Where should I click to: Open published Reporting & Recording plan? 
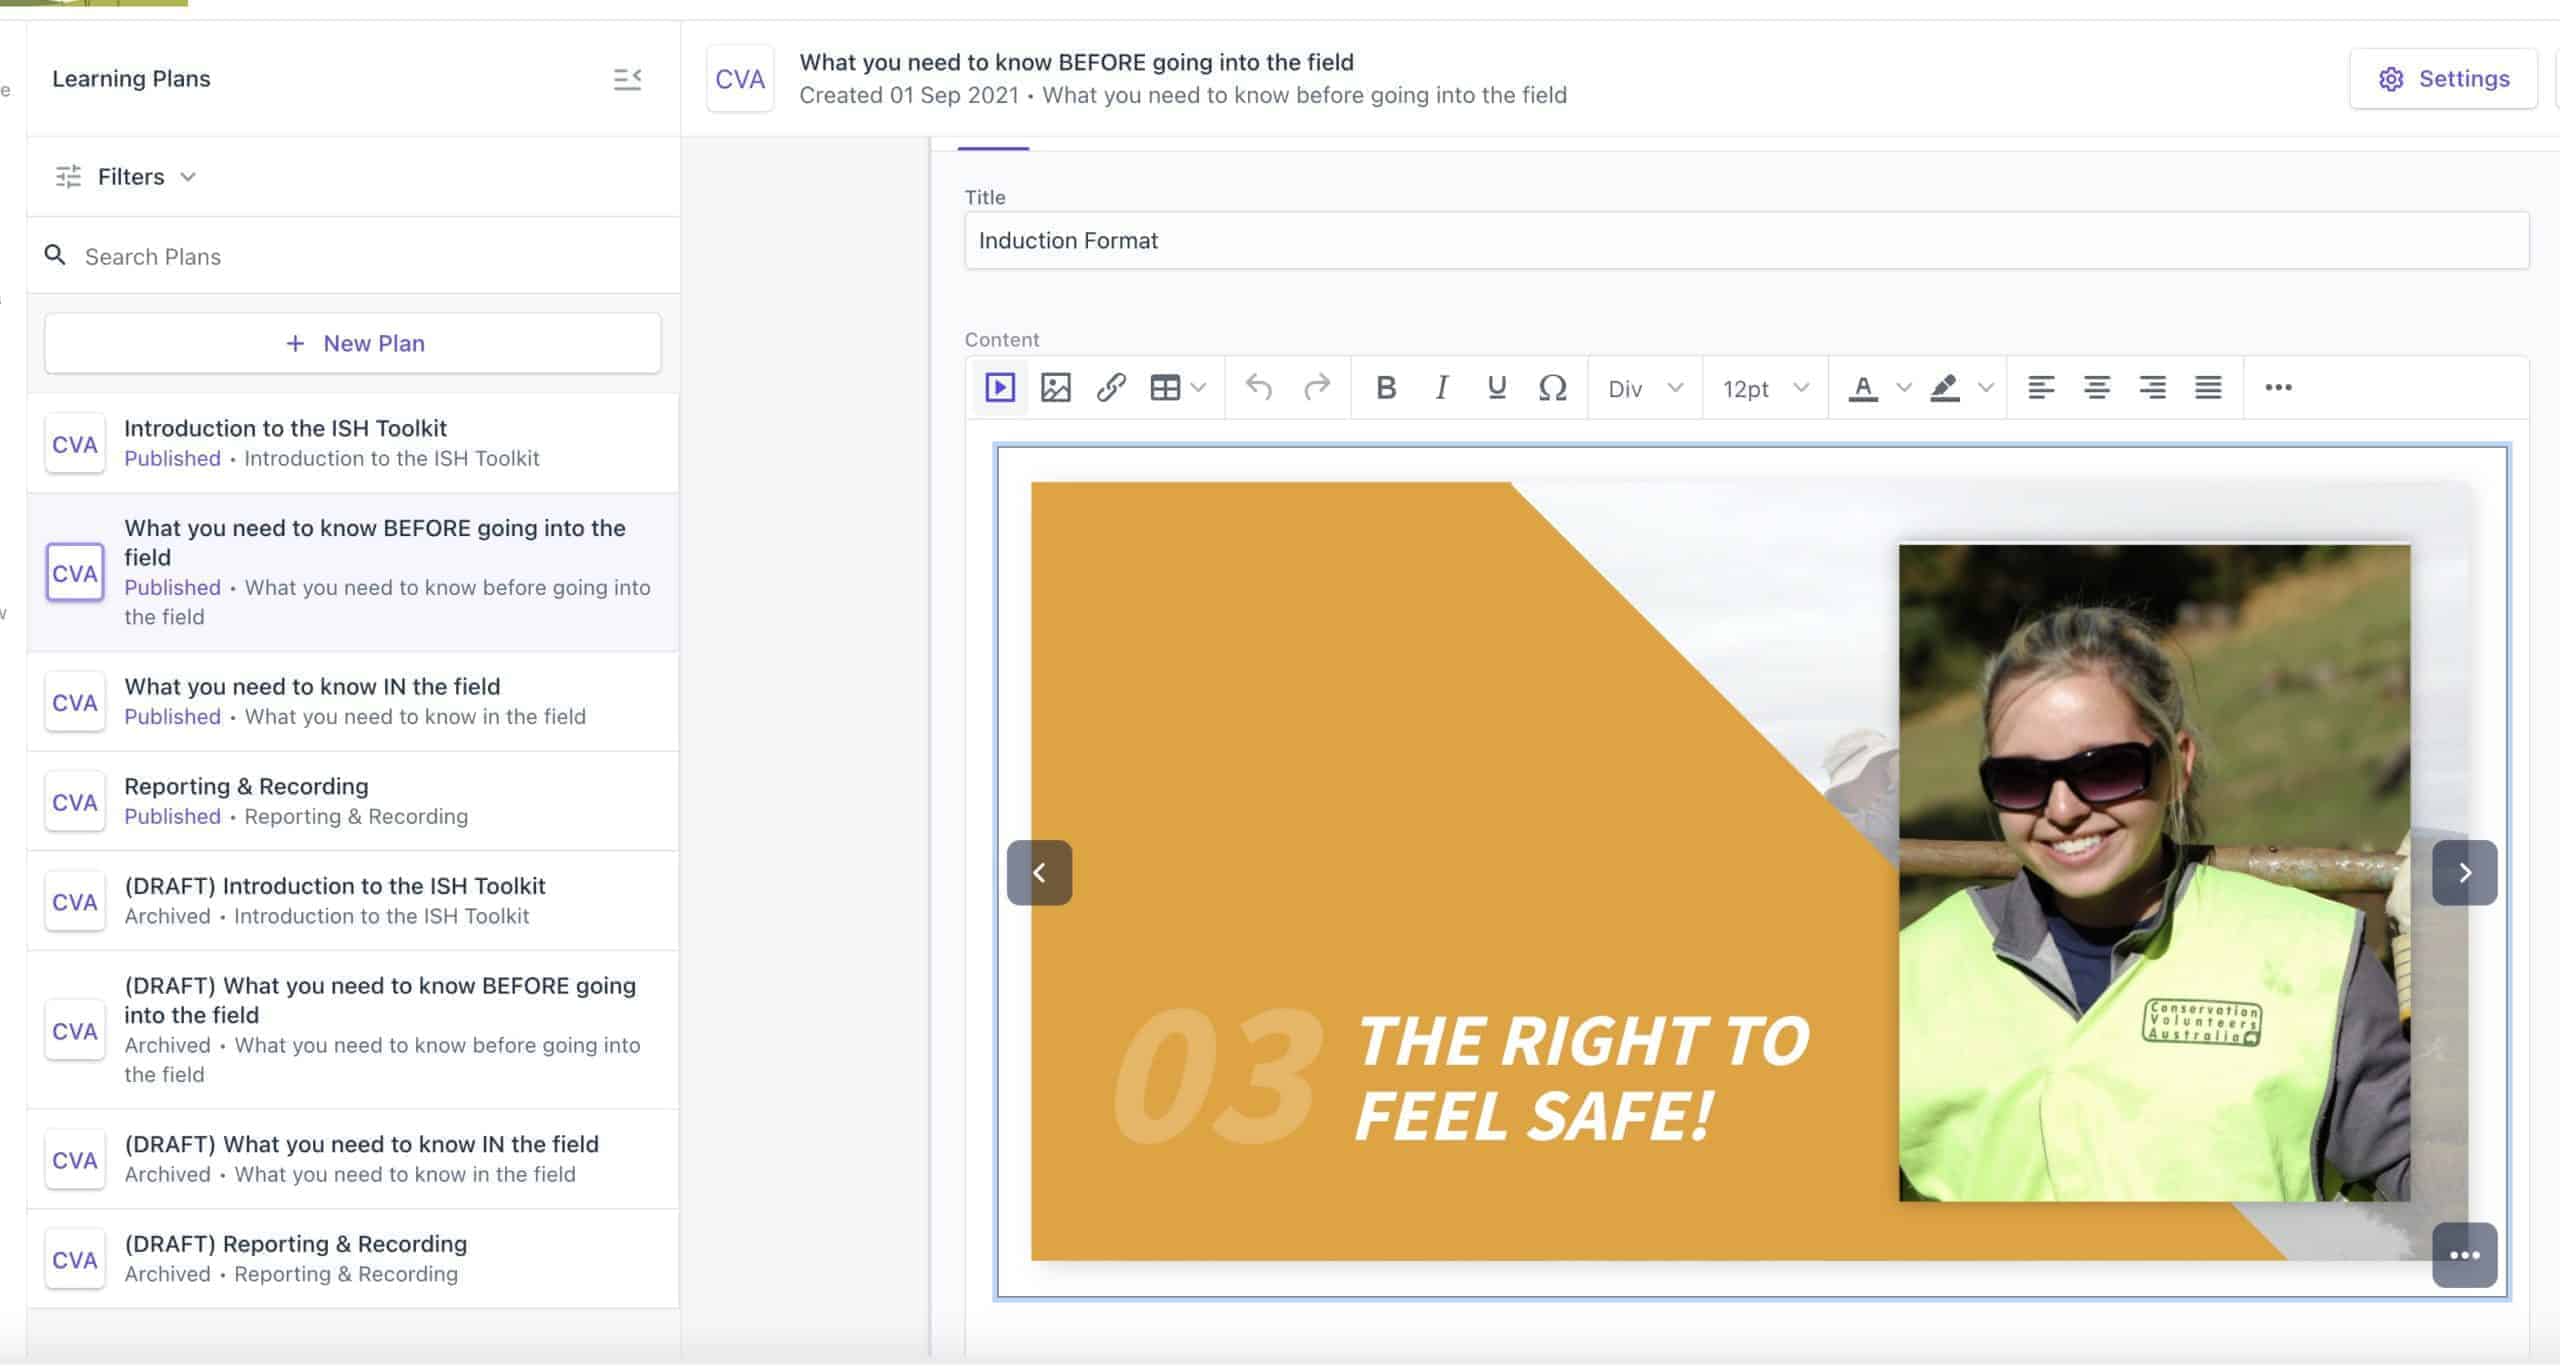[353, 801]
